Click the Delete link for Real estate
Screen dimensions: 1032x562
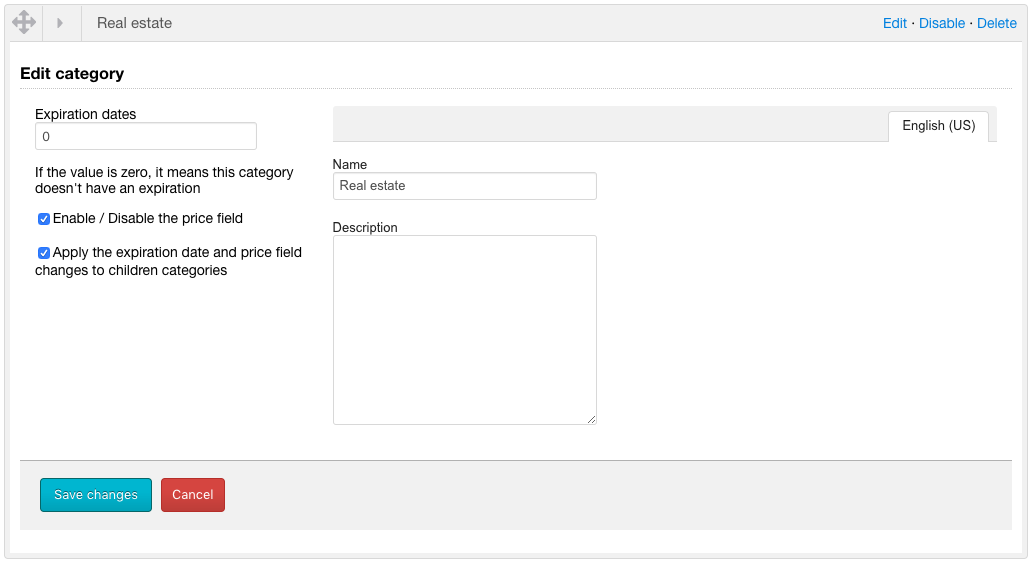[996, 23]
